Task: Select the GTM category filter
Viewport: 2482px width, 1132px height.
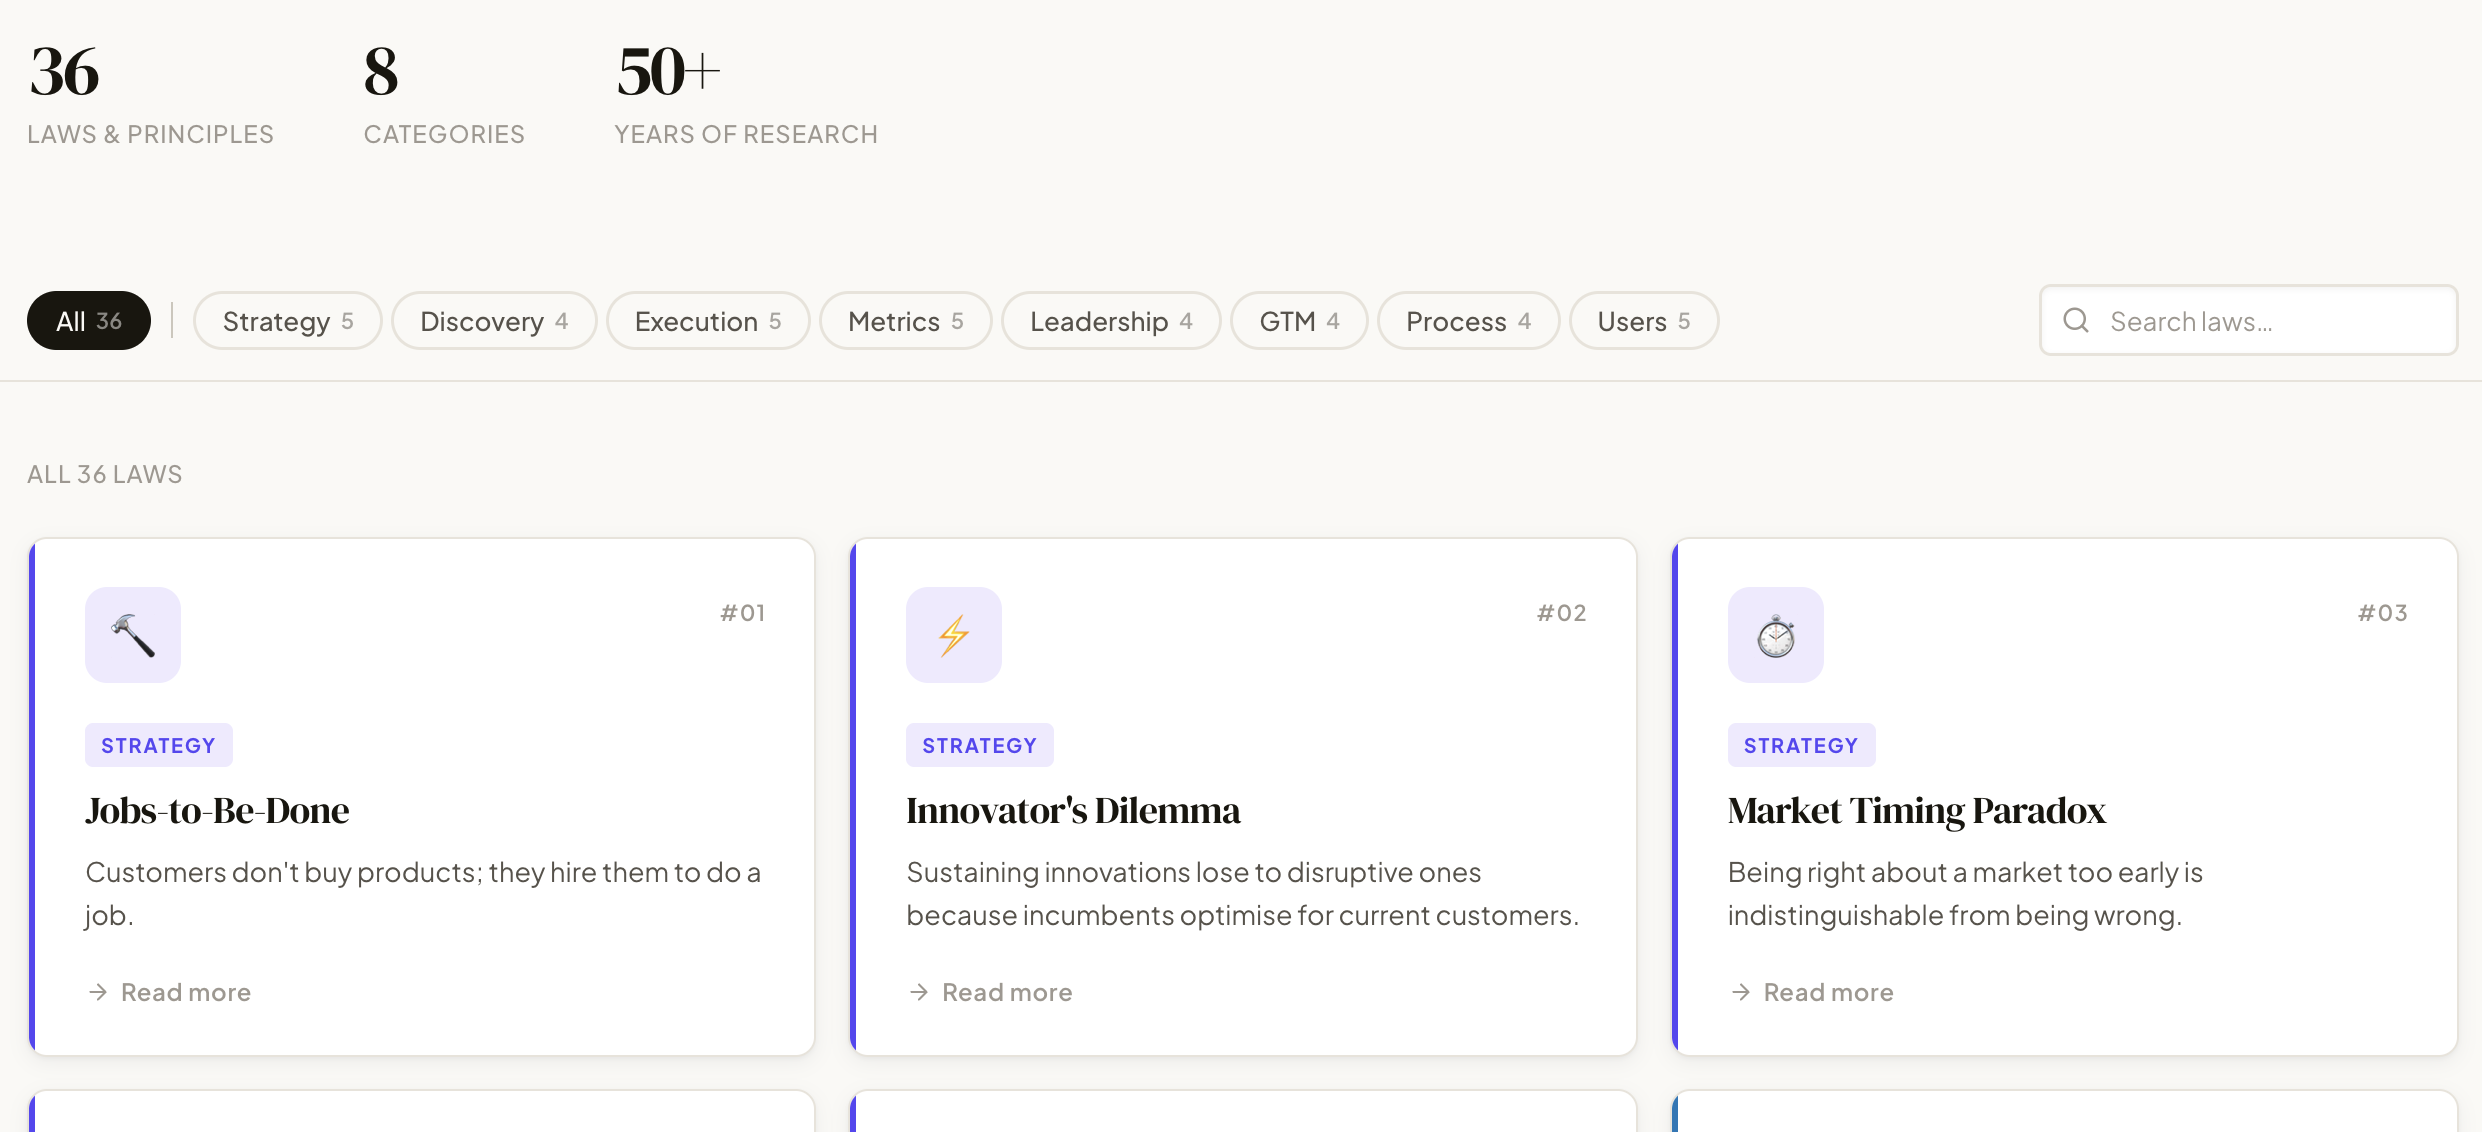Action: tap(1299, 321)
